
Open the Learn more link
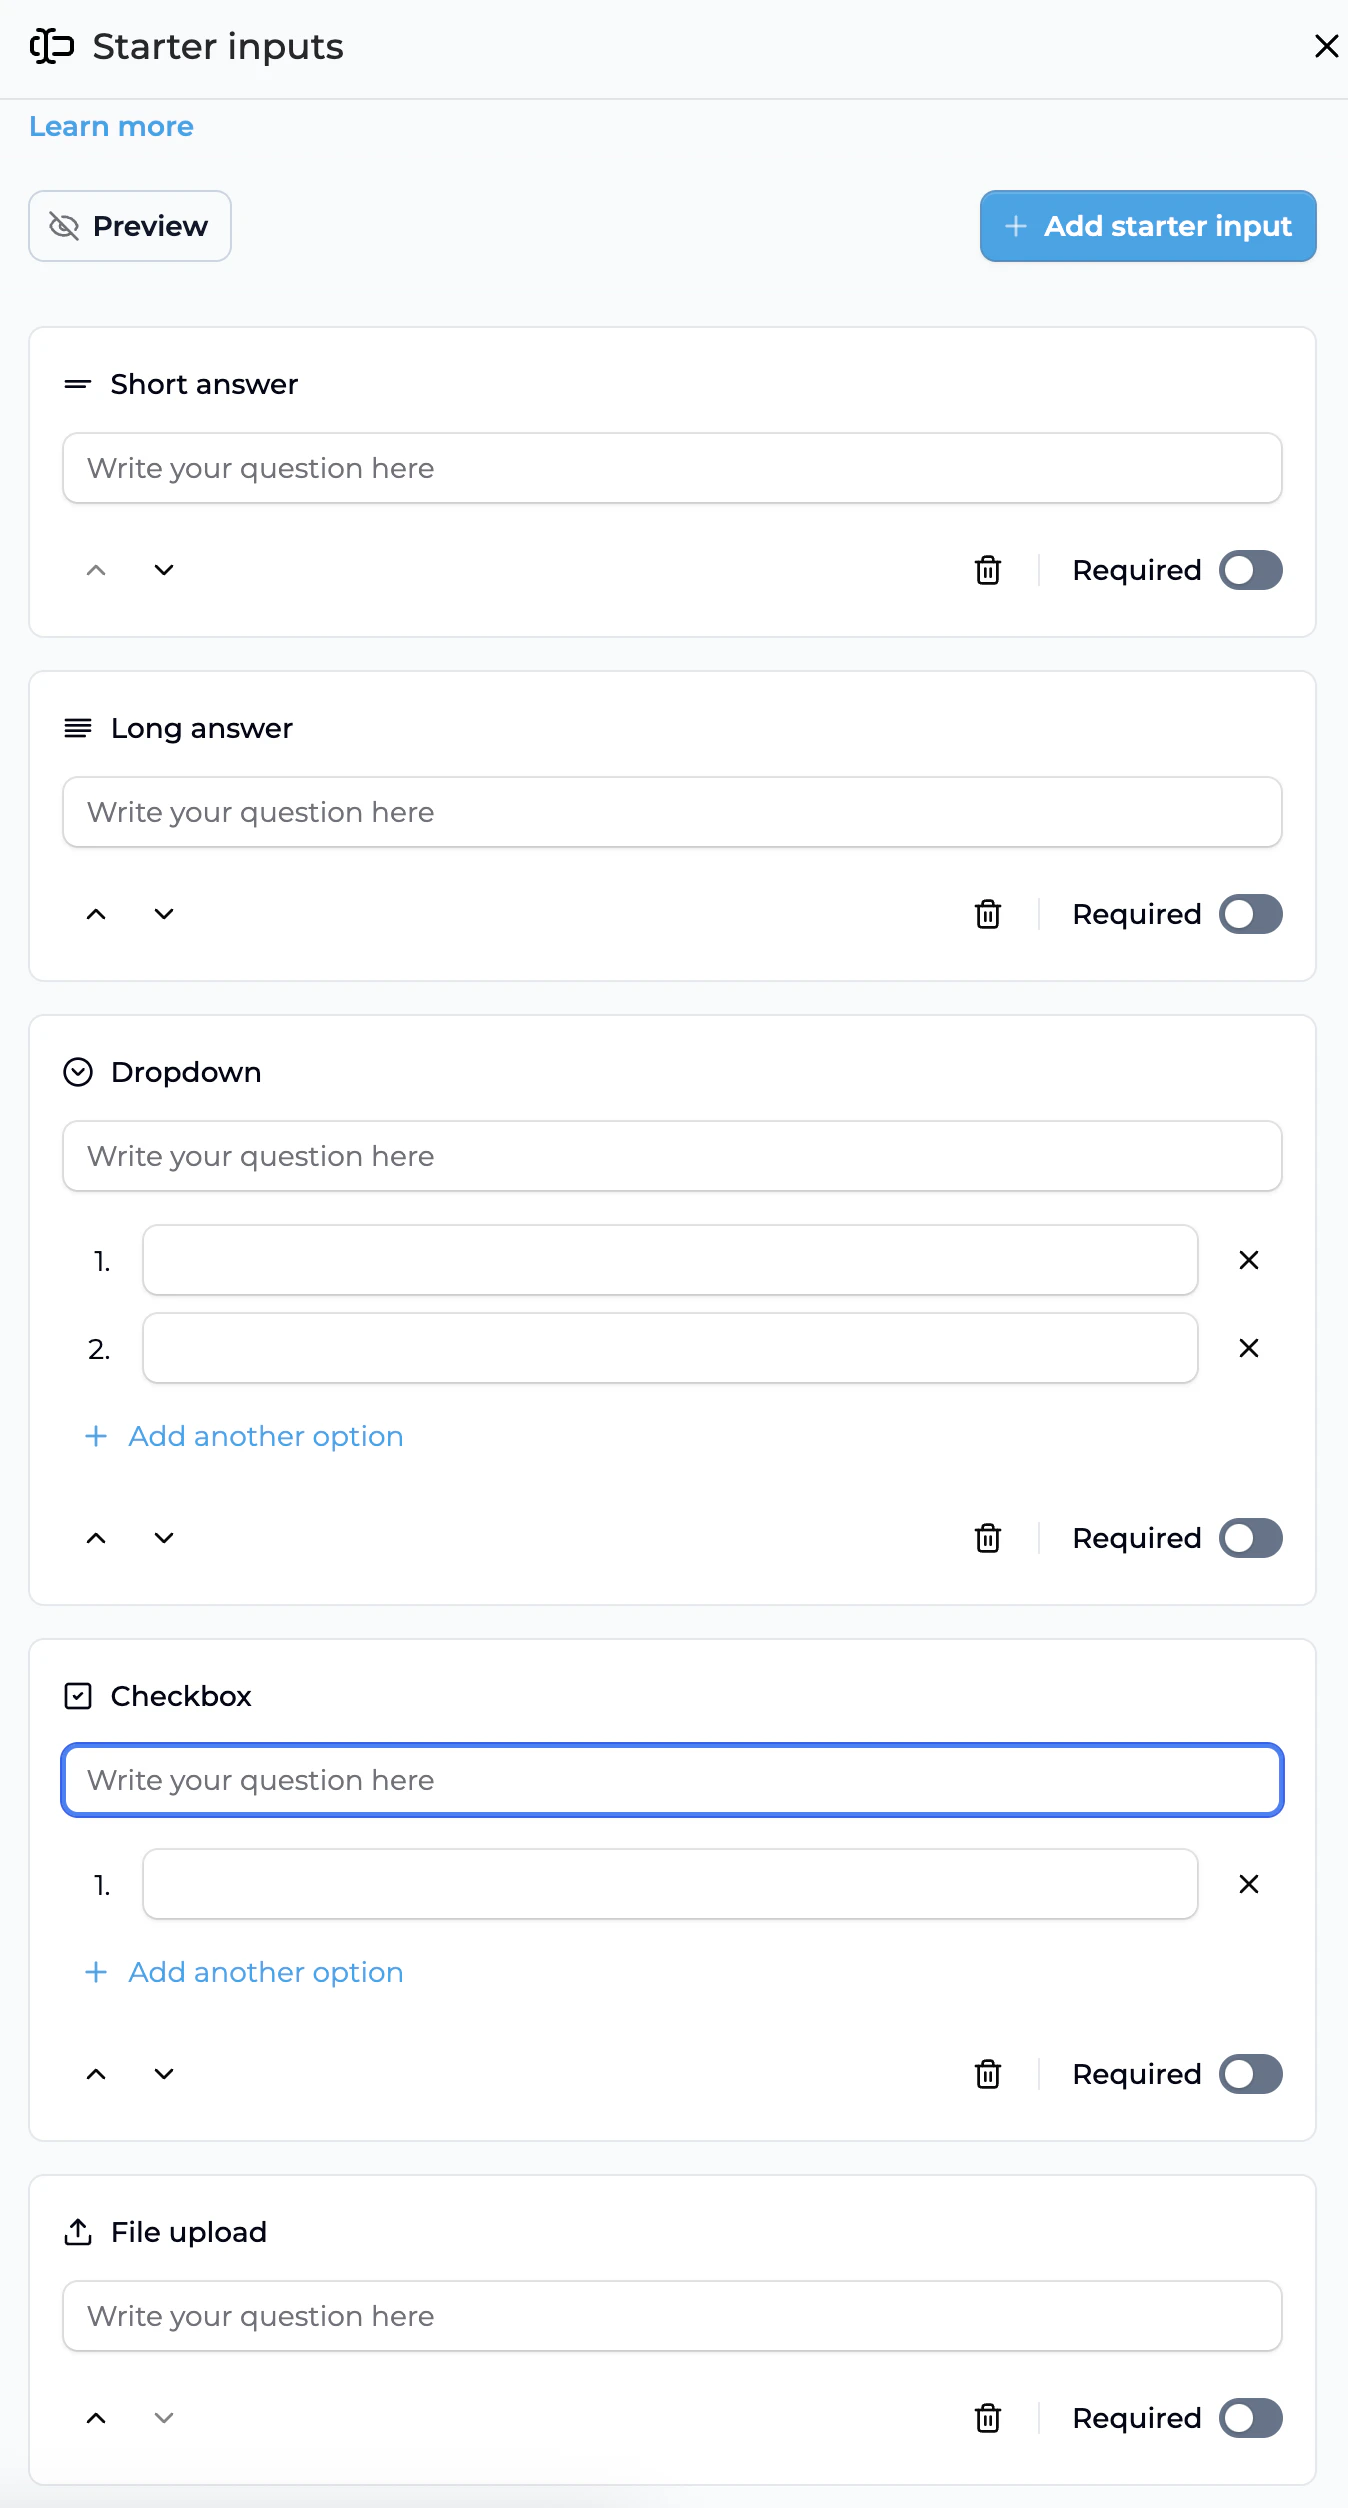coord(110,126)
